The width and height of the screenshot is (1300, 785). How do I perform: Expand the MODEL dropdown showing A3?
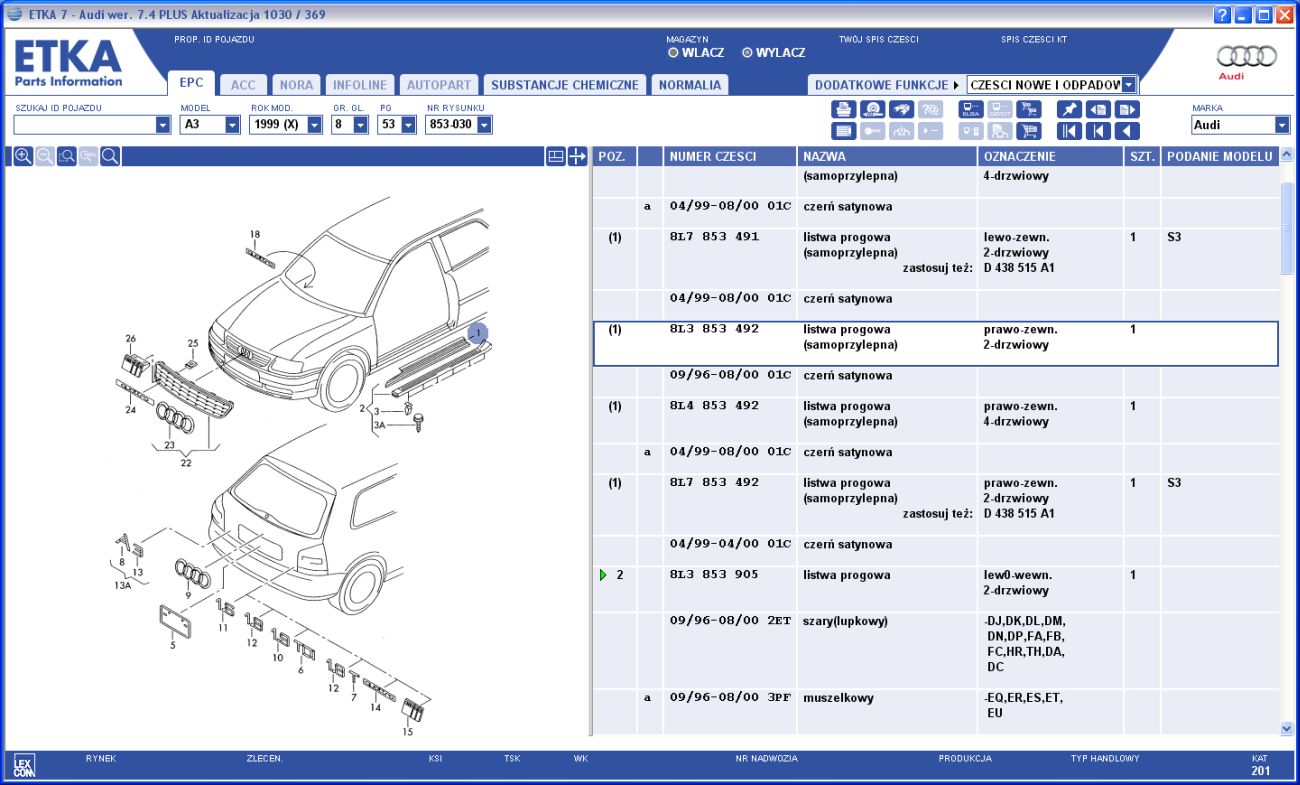[232, 125]
